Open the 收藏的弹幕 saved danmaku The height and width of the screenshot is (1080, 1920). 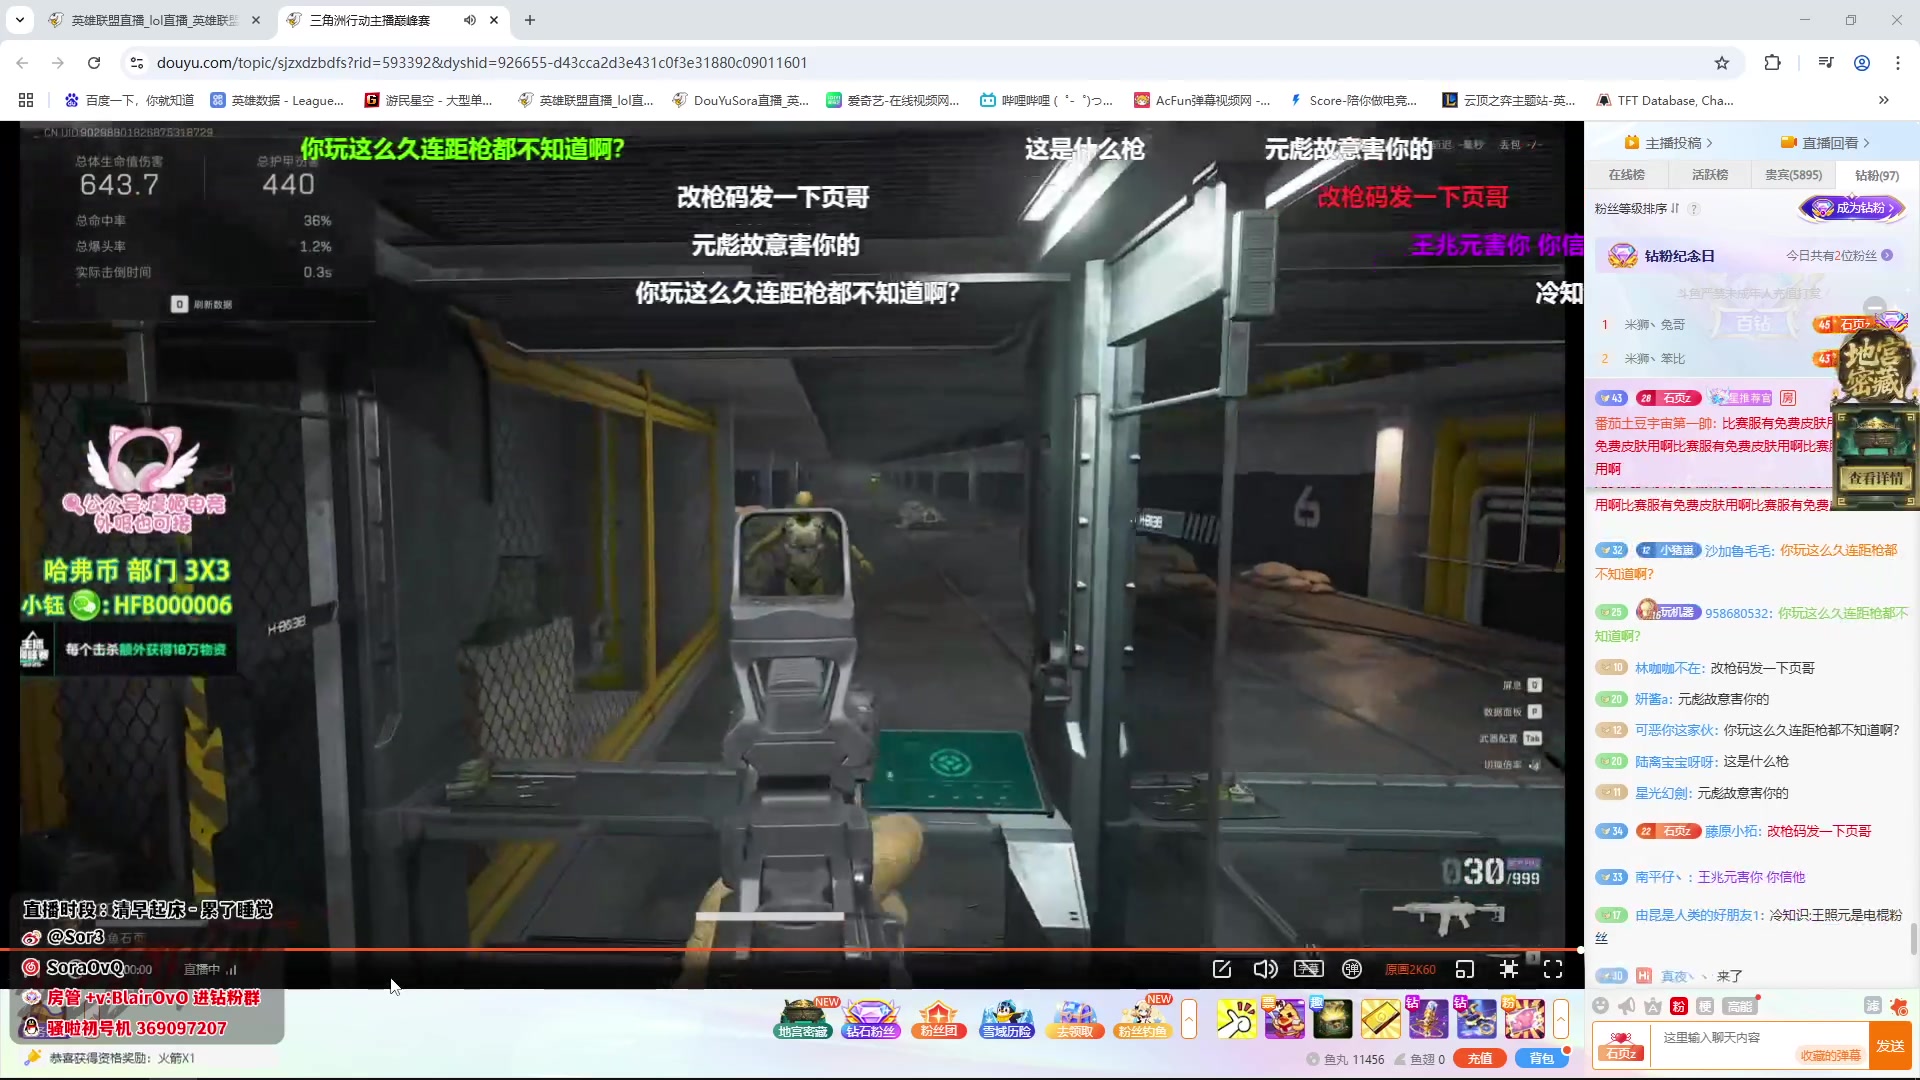[1830, 1056]
